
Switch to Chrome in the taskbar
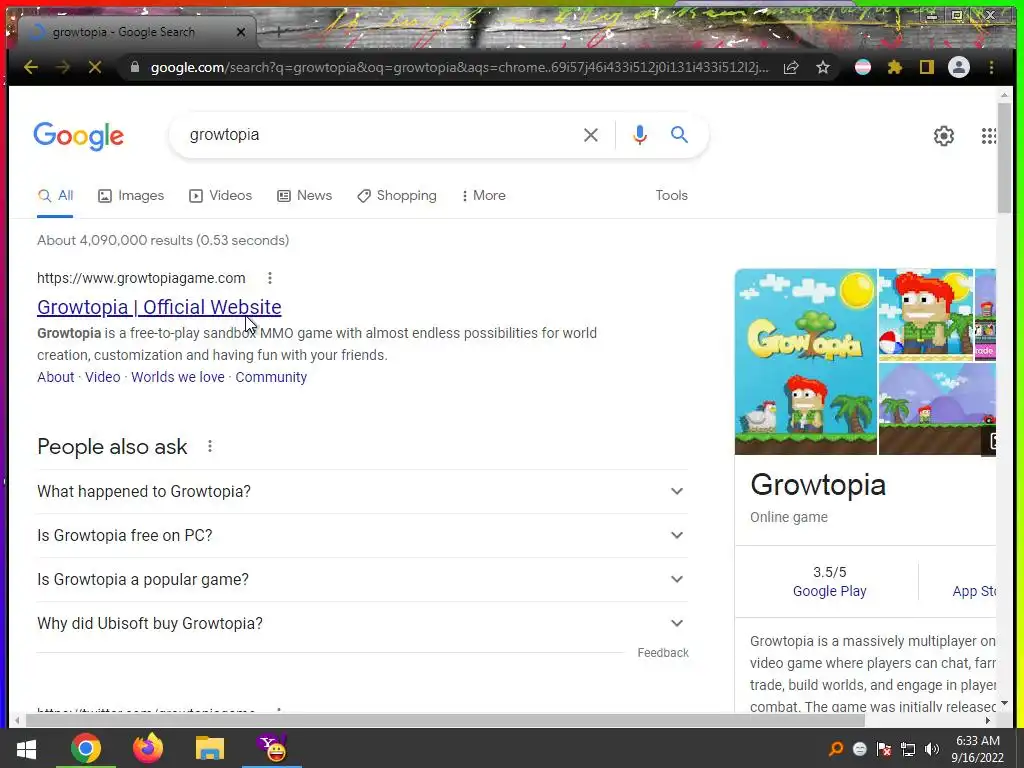click(86, 748)
